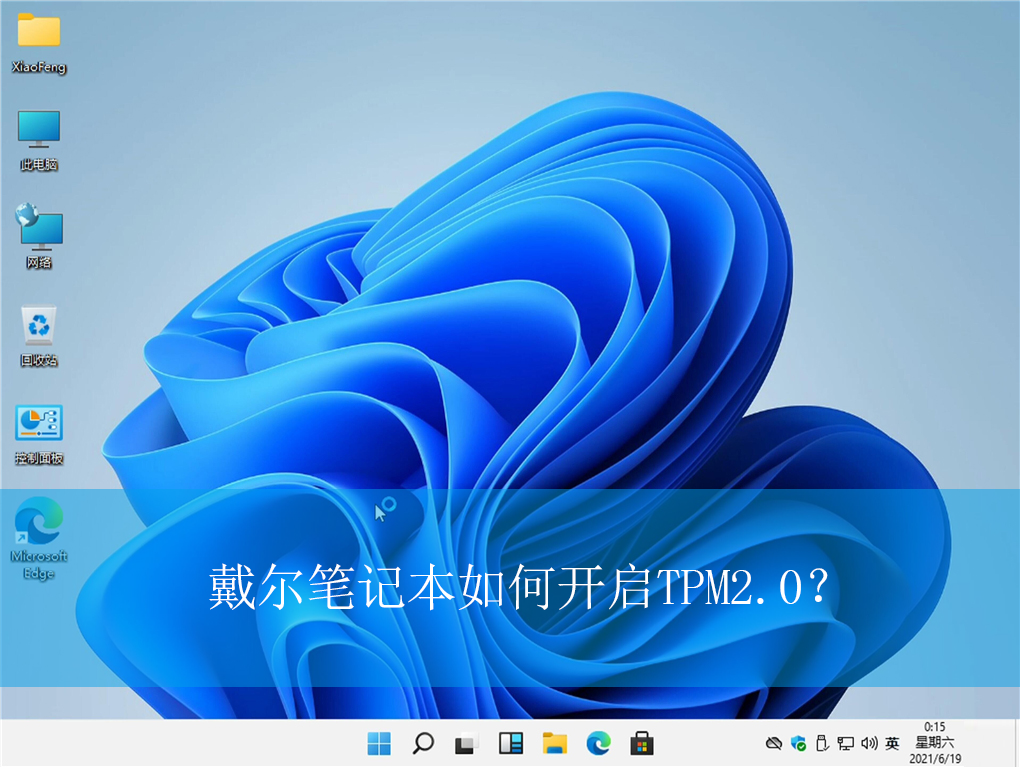This screenshot has height=767, width=1020.
Task: Open File Explorer from the taskbar
Action: pos(554,743)
